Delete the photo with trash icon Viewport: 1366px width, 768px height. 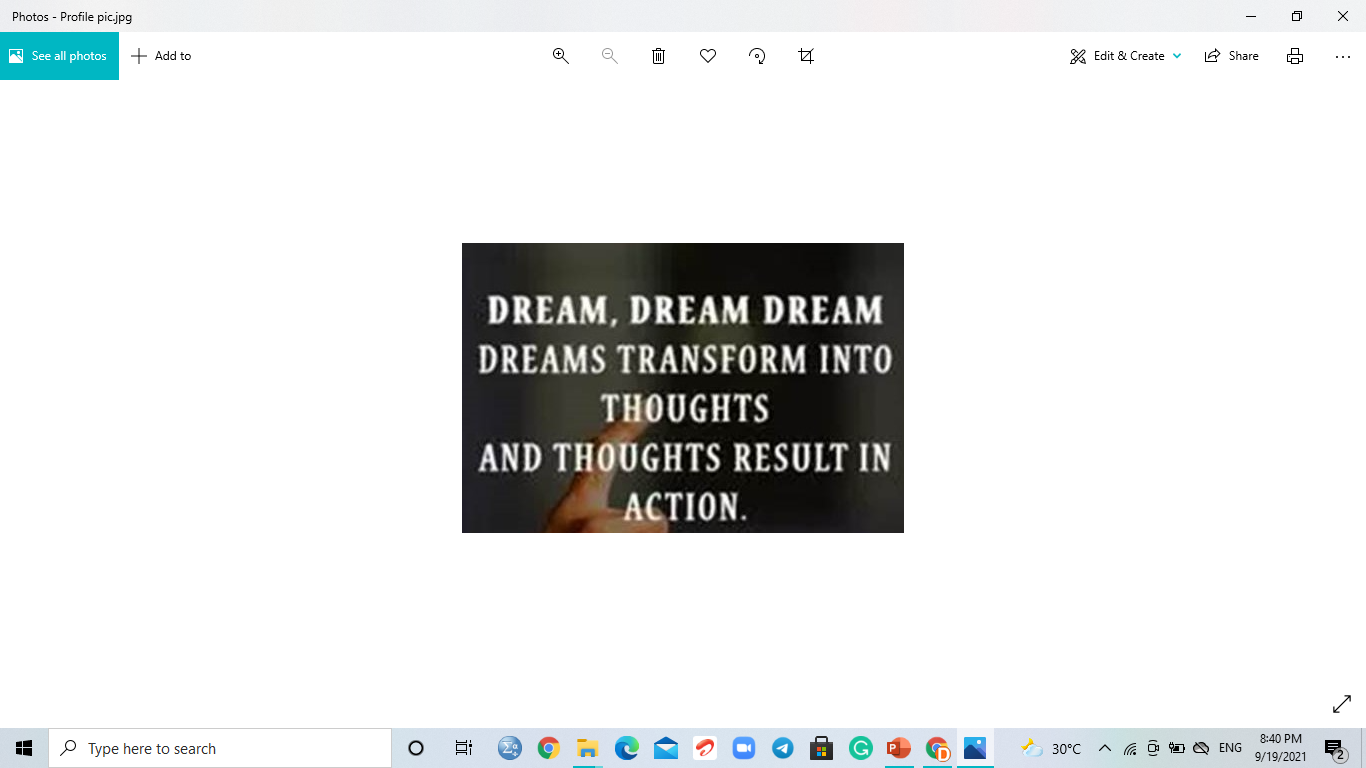tap(658, 56)
